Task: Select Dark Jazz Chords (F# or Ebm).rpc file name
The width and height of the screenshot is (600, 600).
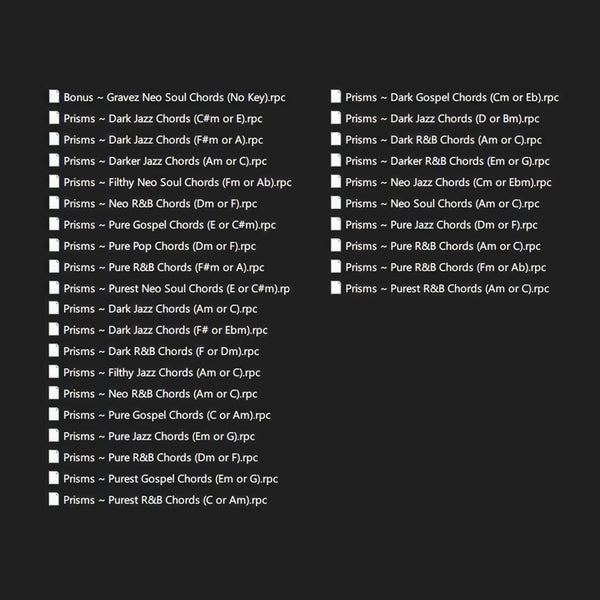Action: 165,330
